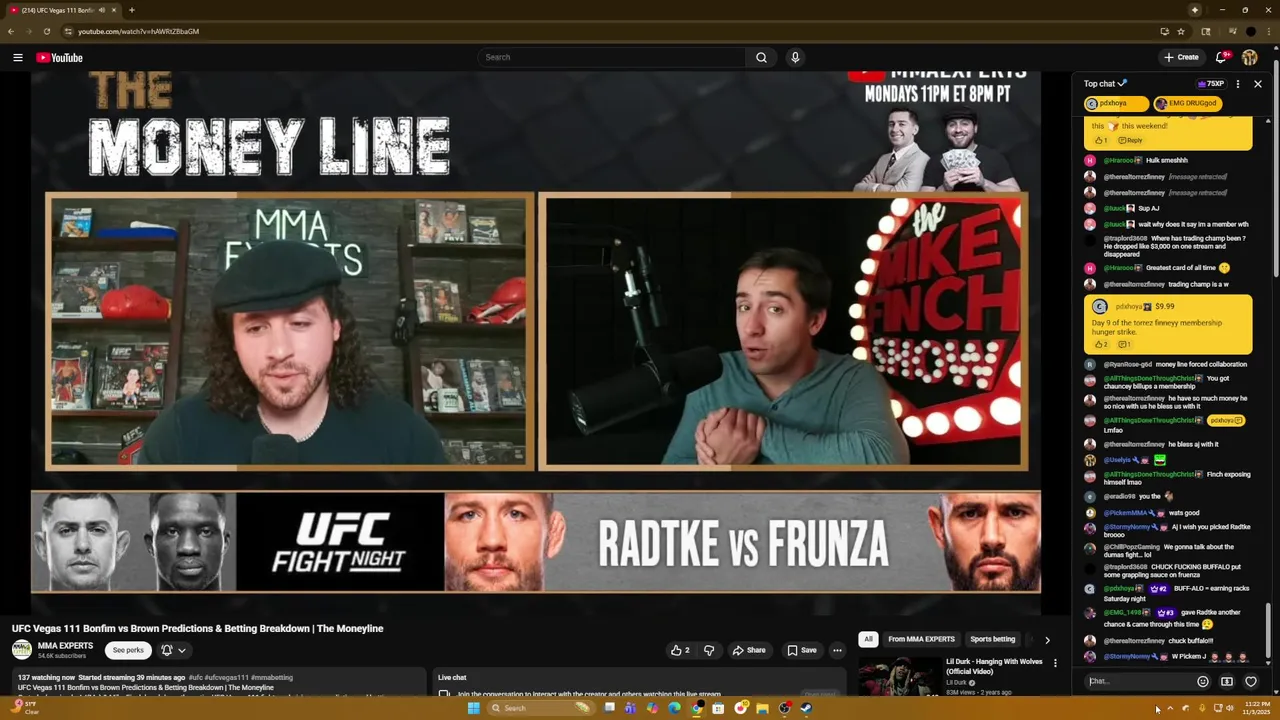Select the Sports betting chip
This screenshot has width=1280, height=720.
[992, 639]
